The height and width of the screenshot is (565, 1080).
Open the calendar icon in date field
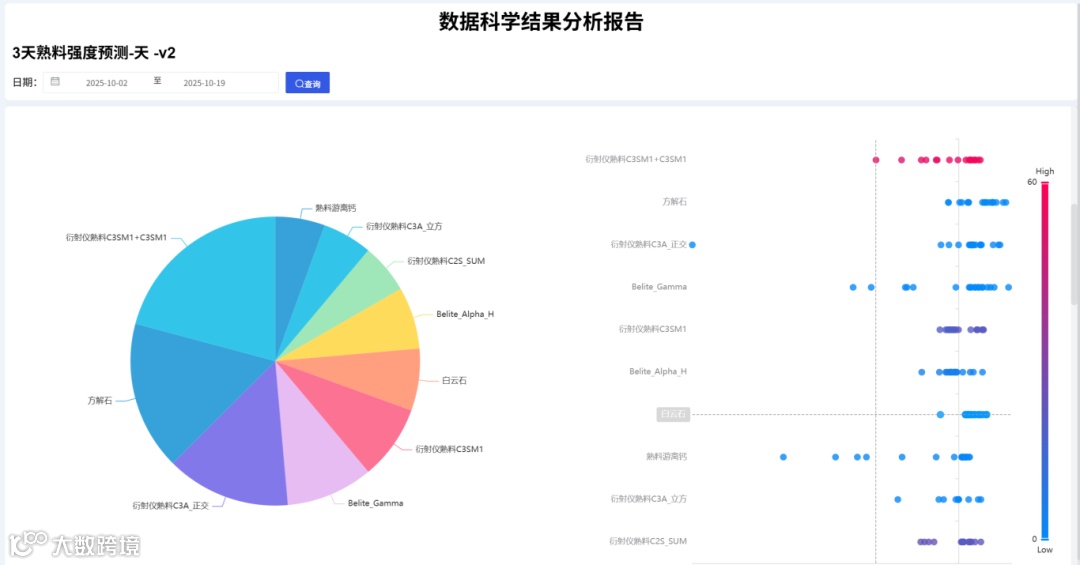coord(55,82)
